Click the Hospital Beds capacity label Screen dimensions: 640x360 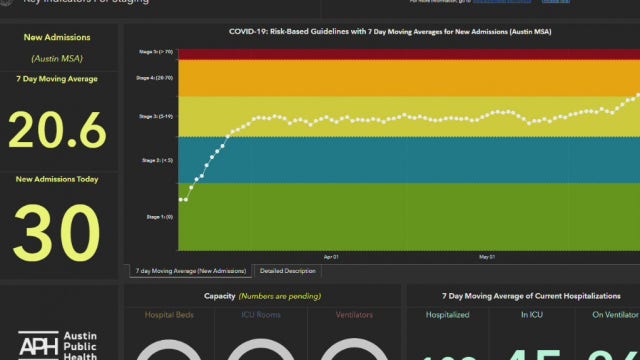(x=169, y=315)
